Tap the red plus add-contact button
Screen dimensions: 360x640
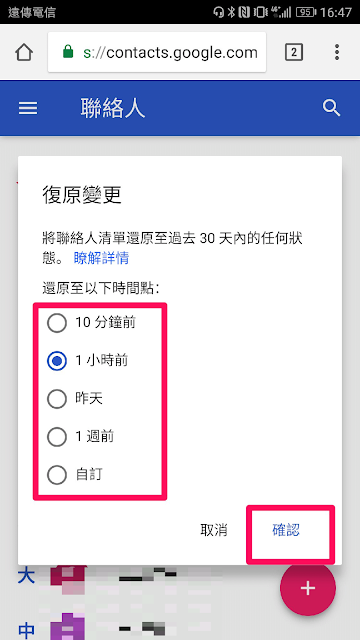[x=308, y=588]
